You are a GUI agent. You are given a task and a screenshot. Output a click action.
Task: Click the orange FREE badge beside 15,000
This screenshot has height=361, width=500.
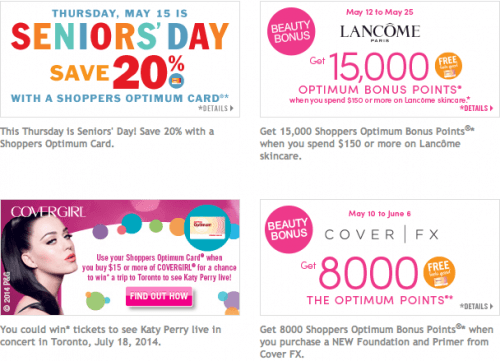448,66
